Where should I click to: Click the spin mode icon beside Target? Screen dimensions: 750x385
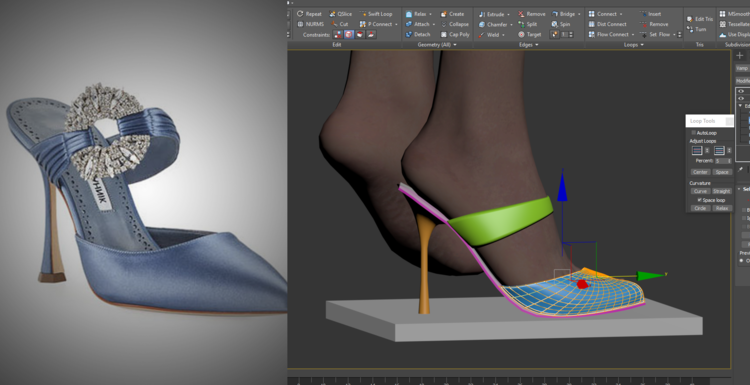[x=554, y=34]
